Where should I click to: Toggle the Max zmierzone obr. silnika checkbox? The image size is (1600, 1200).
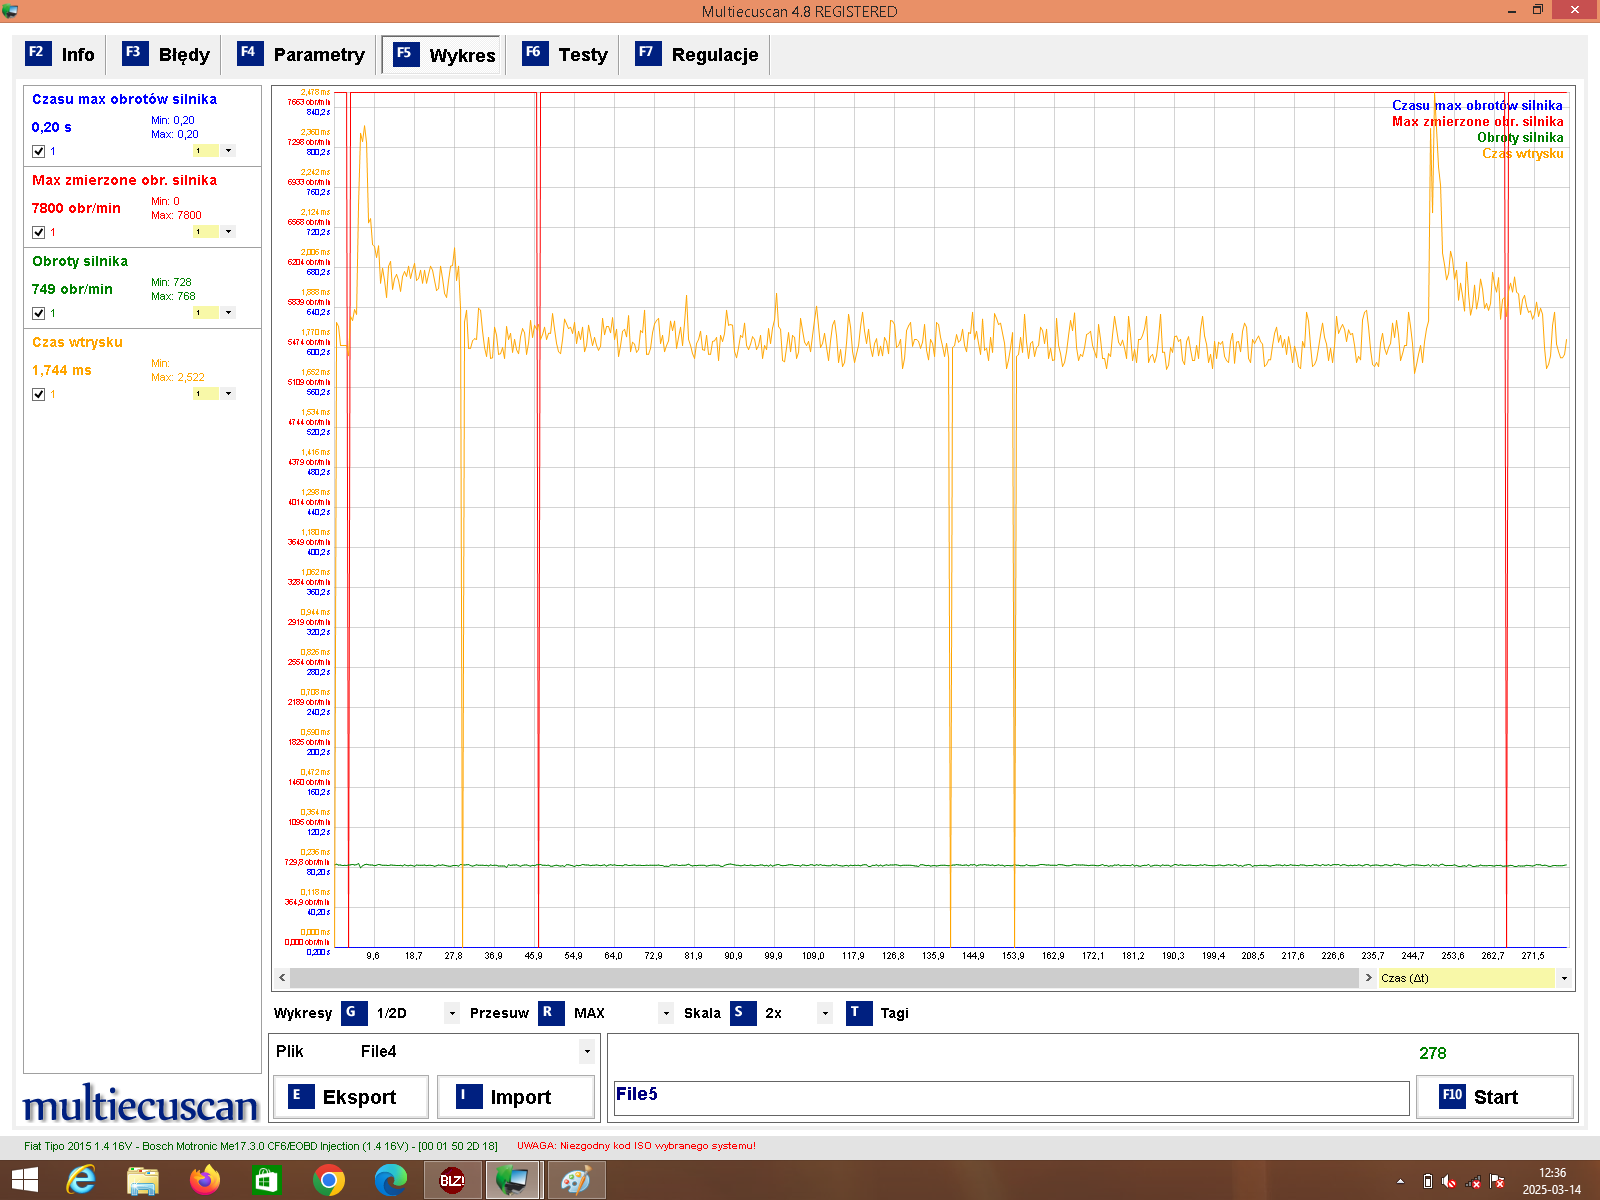tap(39, 232)
